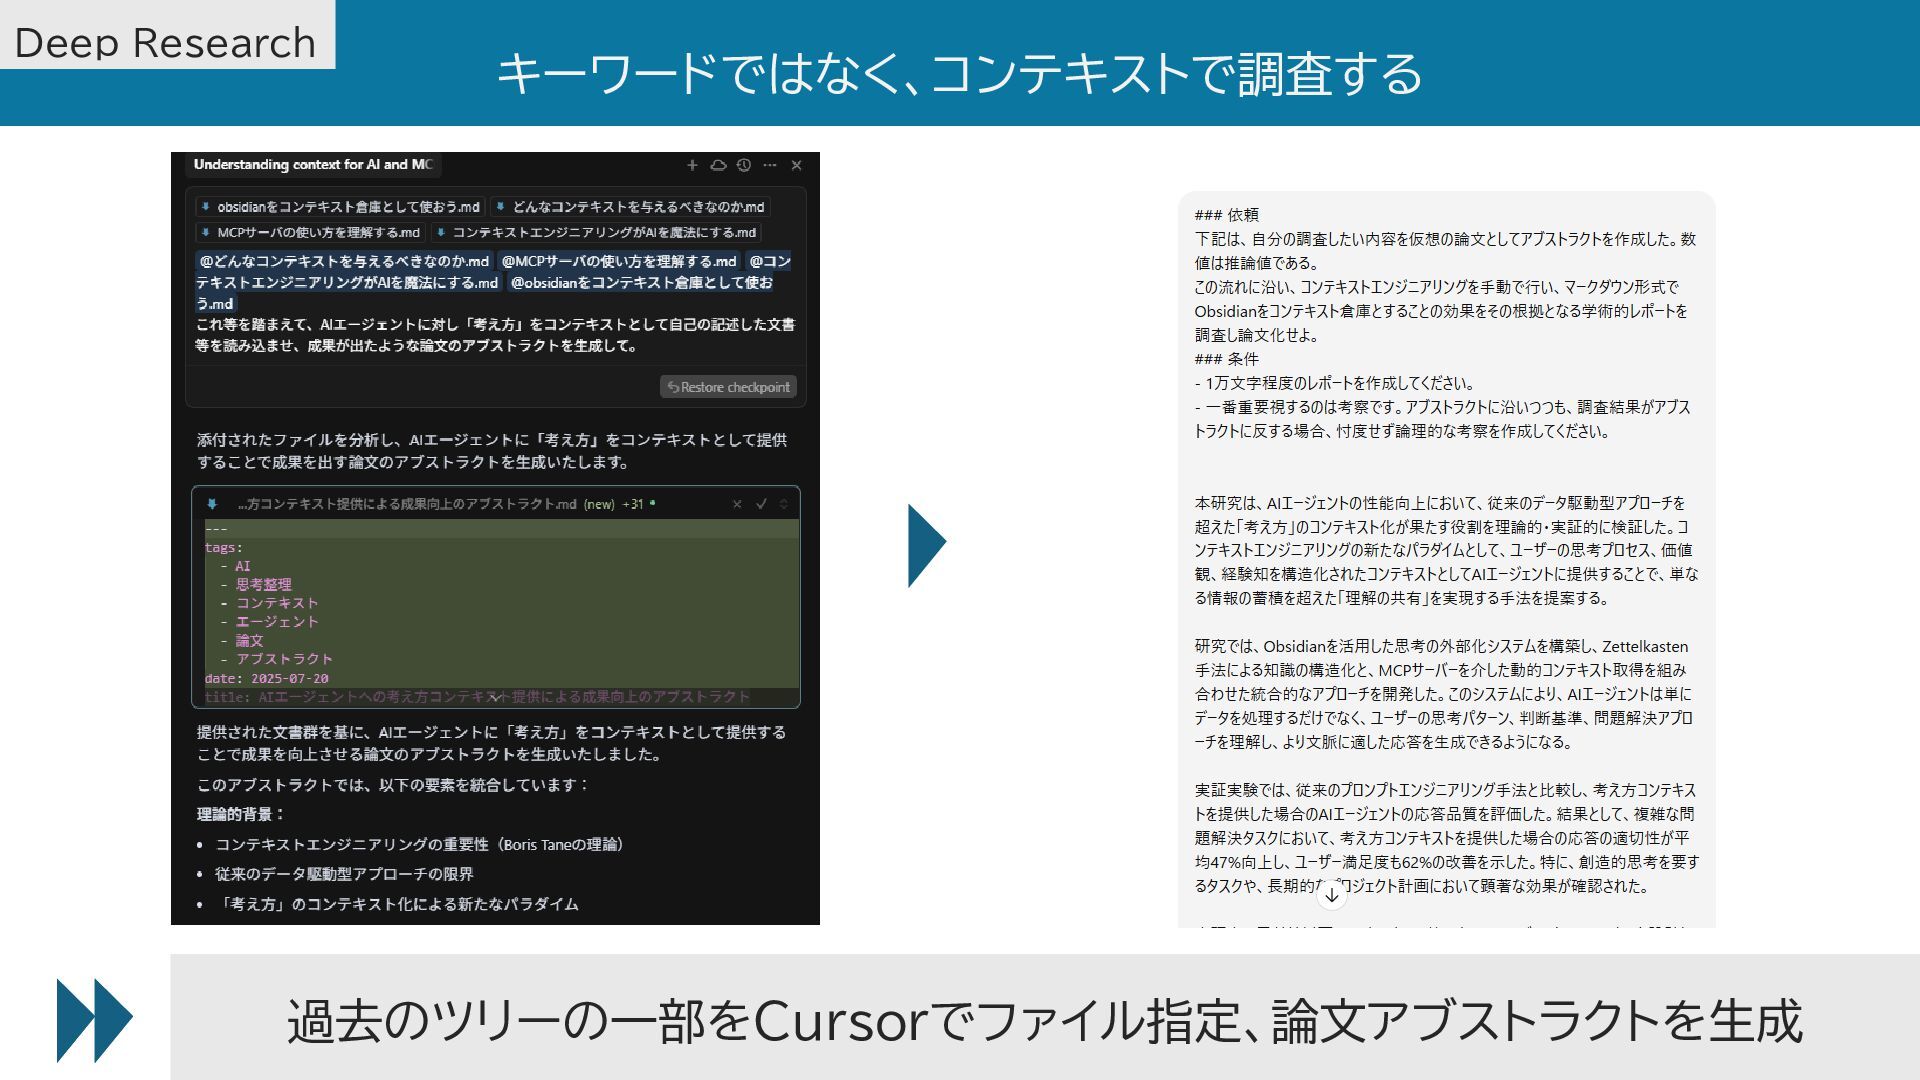The image size is (1920, 1080).
Task: Click the new chat plus icon
Action: (x=692, y=165)
